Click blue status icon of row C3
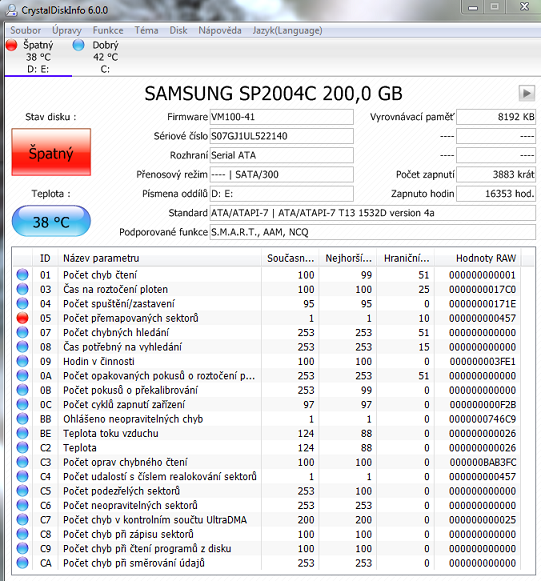The height and width of the screenshot is (581, 541). tap(23, 462)
